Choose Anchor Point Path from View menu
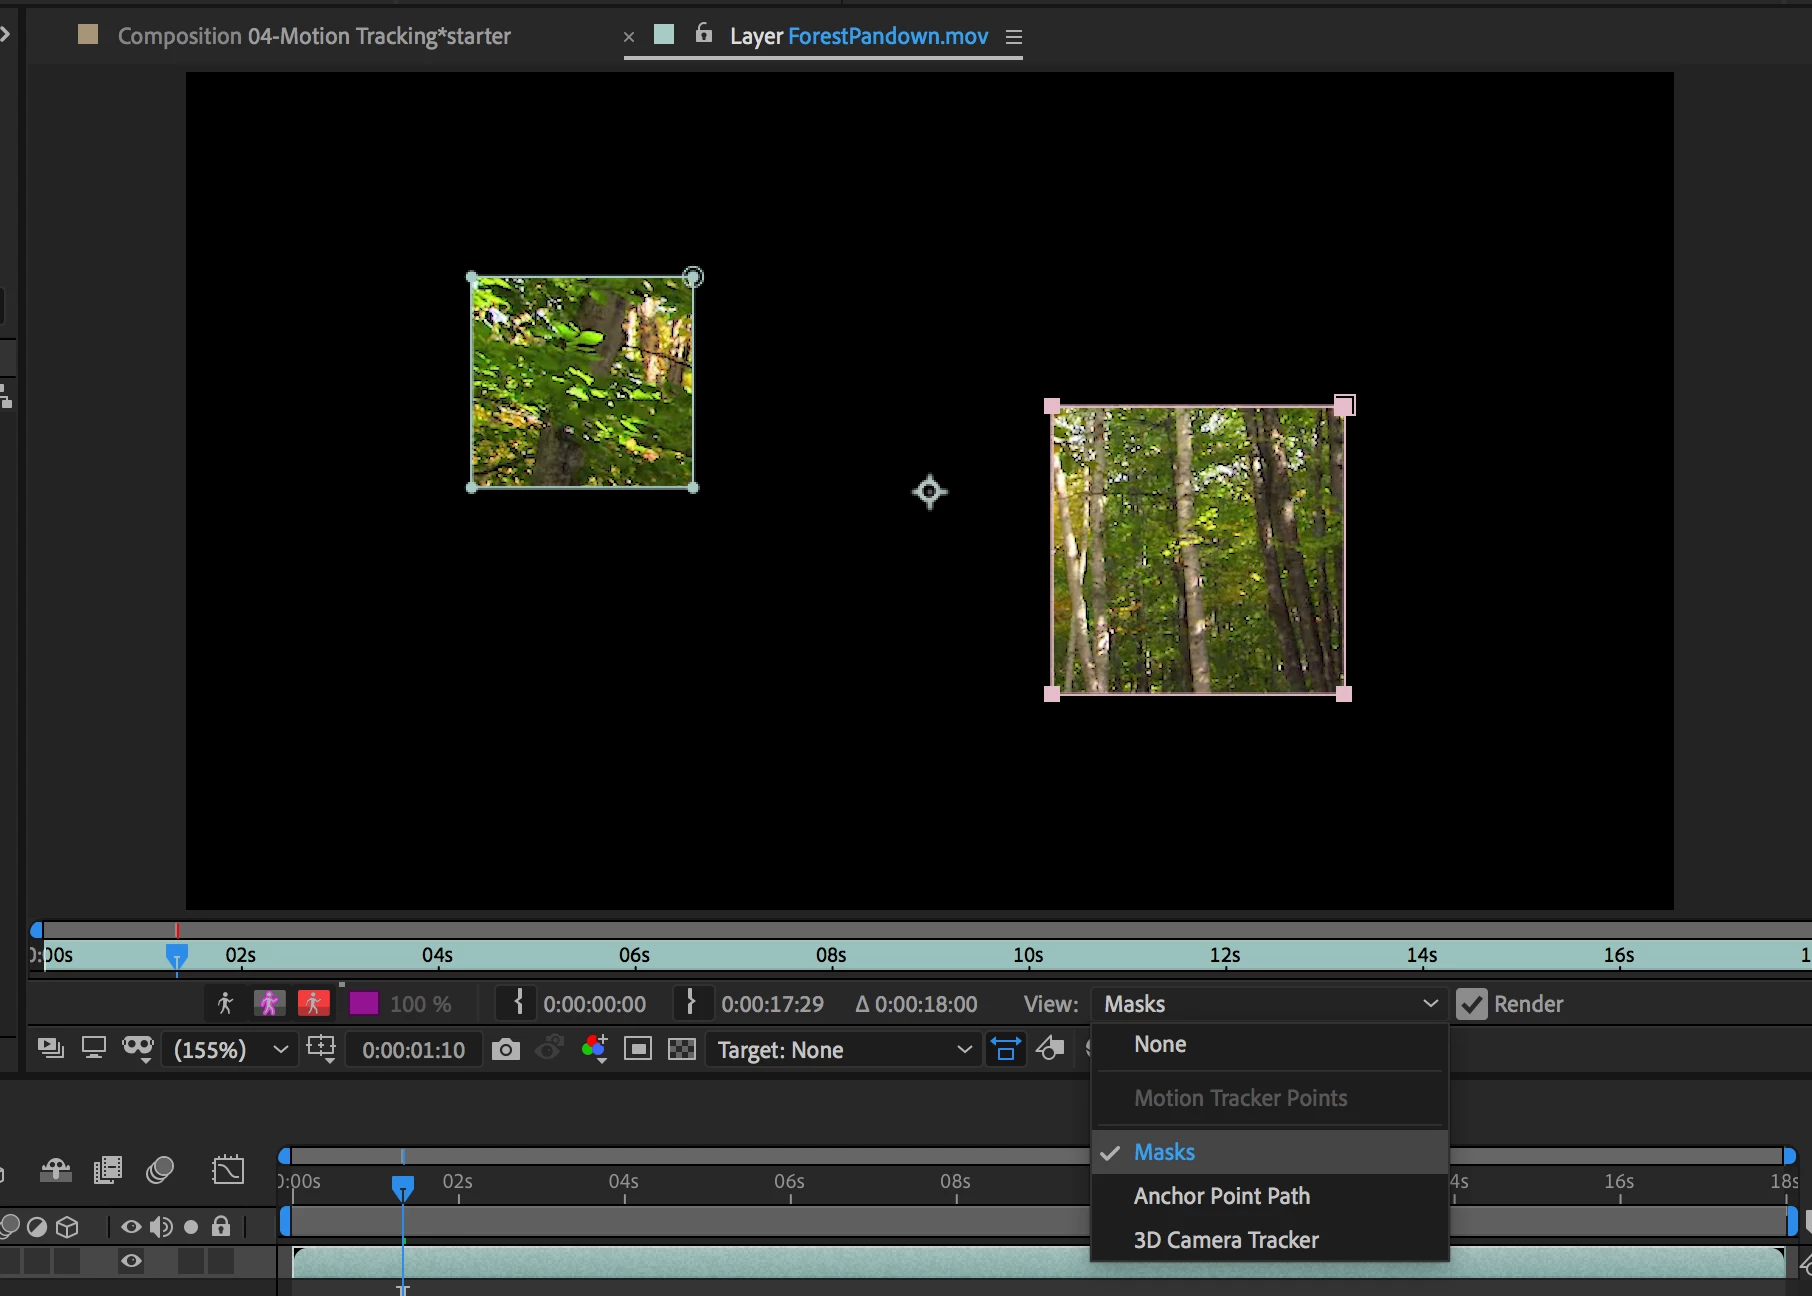The width and height of the screenshot is (1812, 1296). pyautogui.click(x=1270, y=1196)
